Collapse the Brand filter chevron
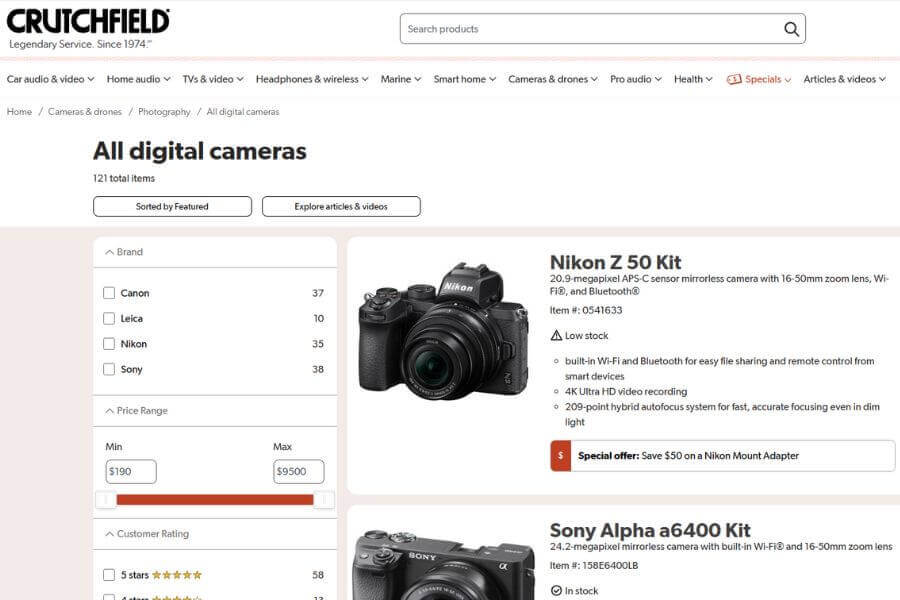Image resolution: width=900 pixels, height=600 pixels. point(109,252)
